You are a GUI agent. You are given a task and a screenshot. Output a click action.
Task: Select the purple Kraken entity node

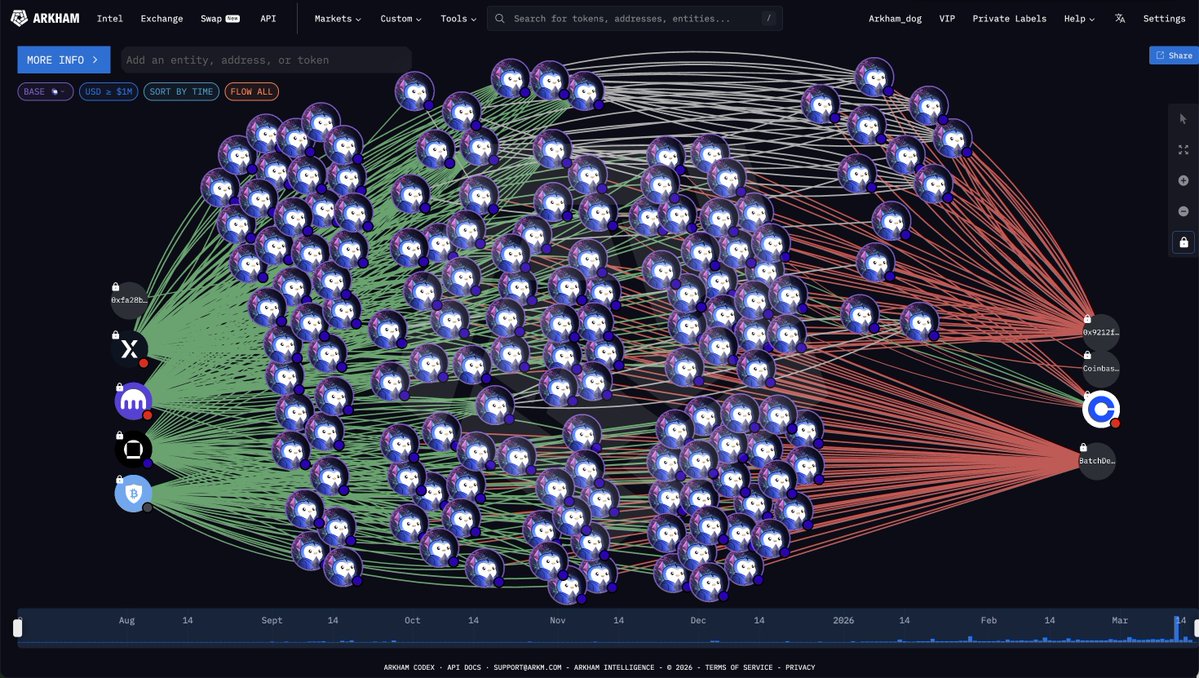click(133, 401)
